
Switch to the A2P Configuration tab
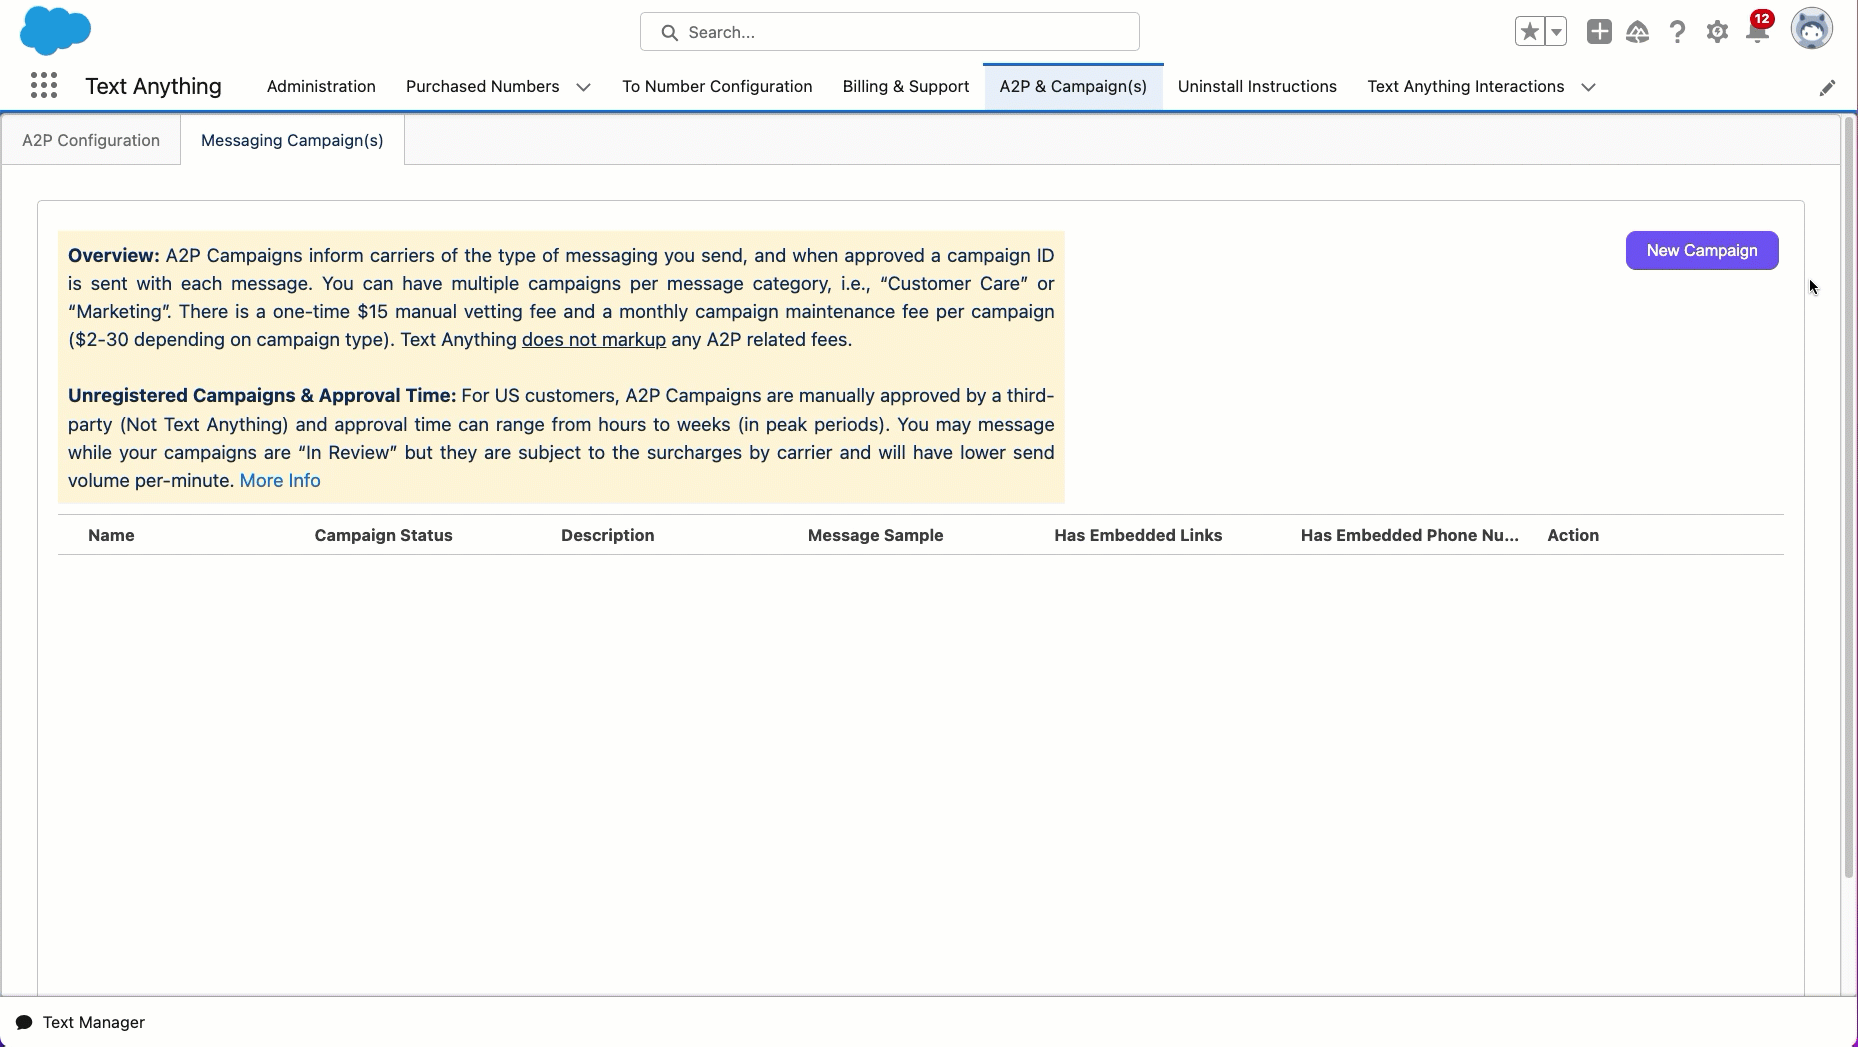click(91, 140)
